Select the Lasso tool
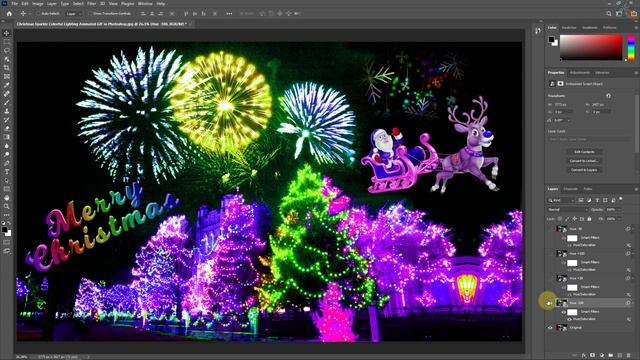This screenshot has height=360, width=640. (7, 50)
